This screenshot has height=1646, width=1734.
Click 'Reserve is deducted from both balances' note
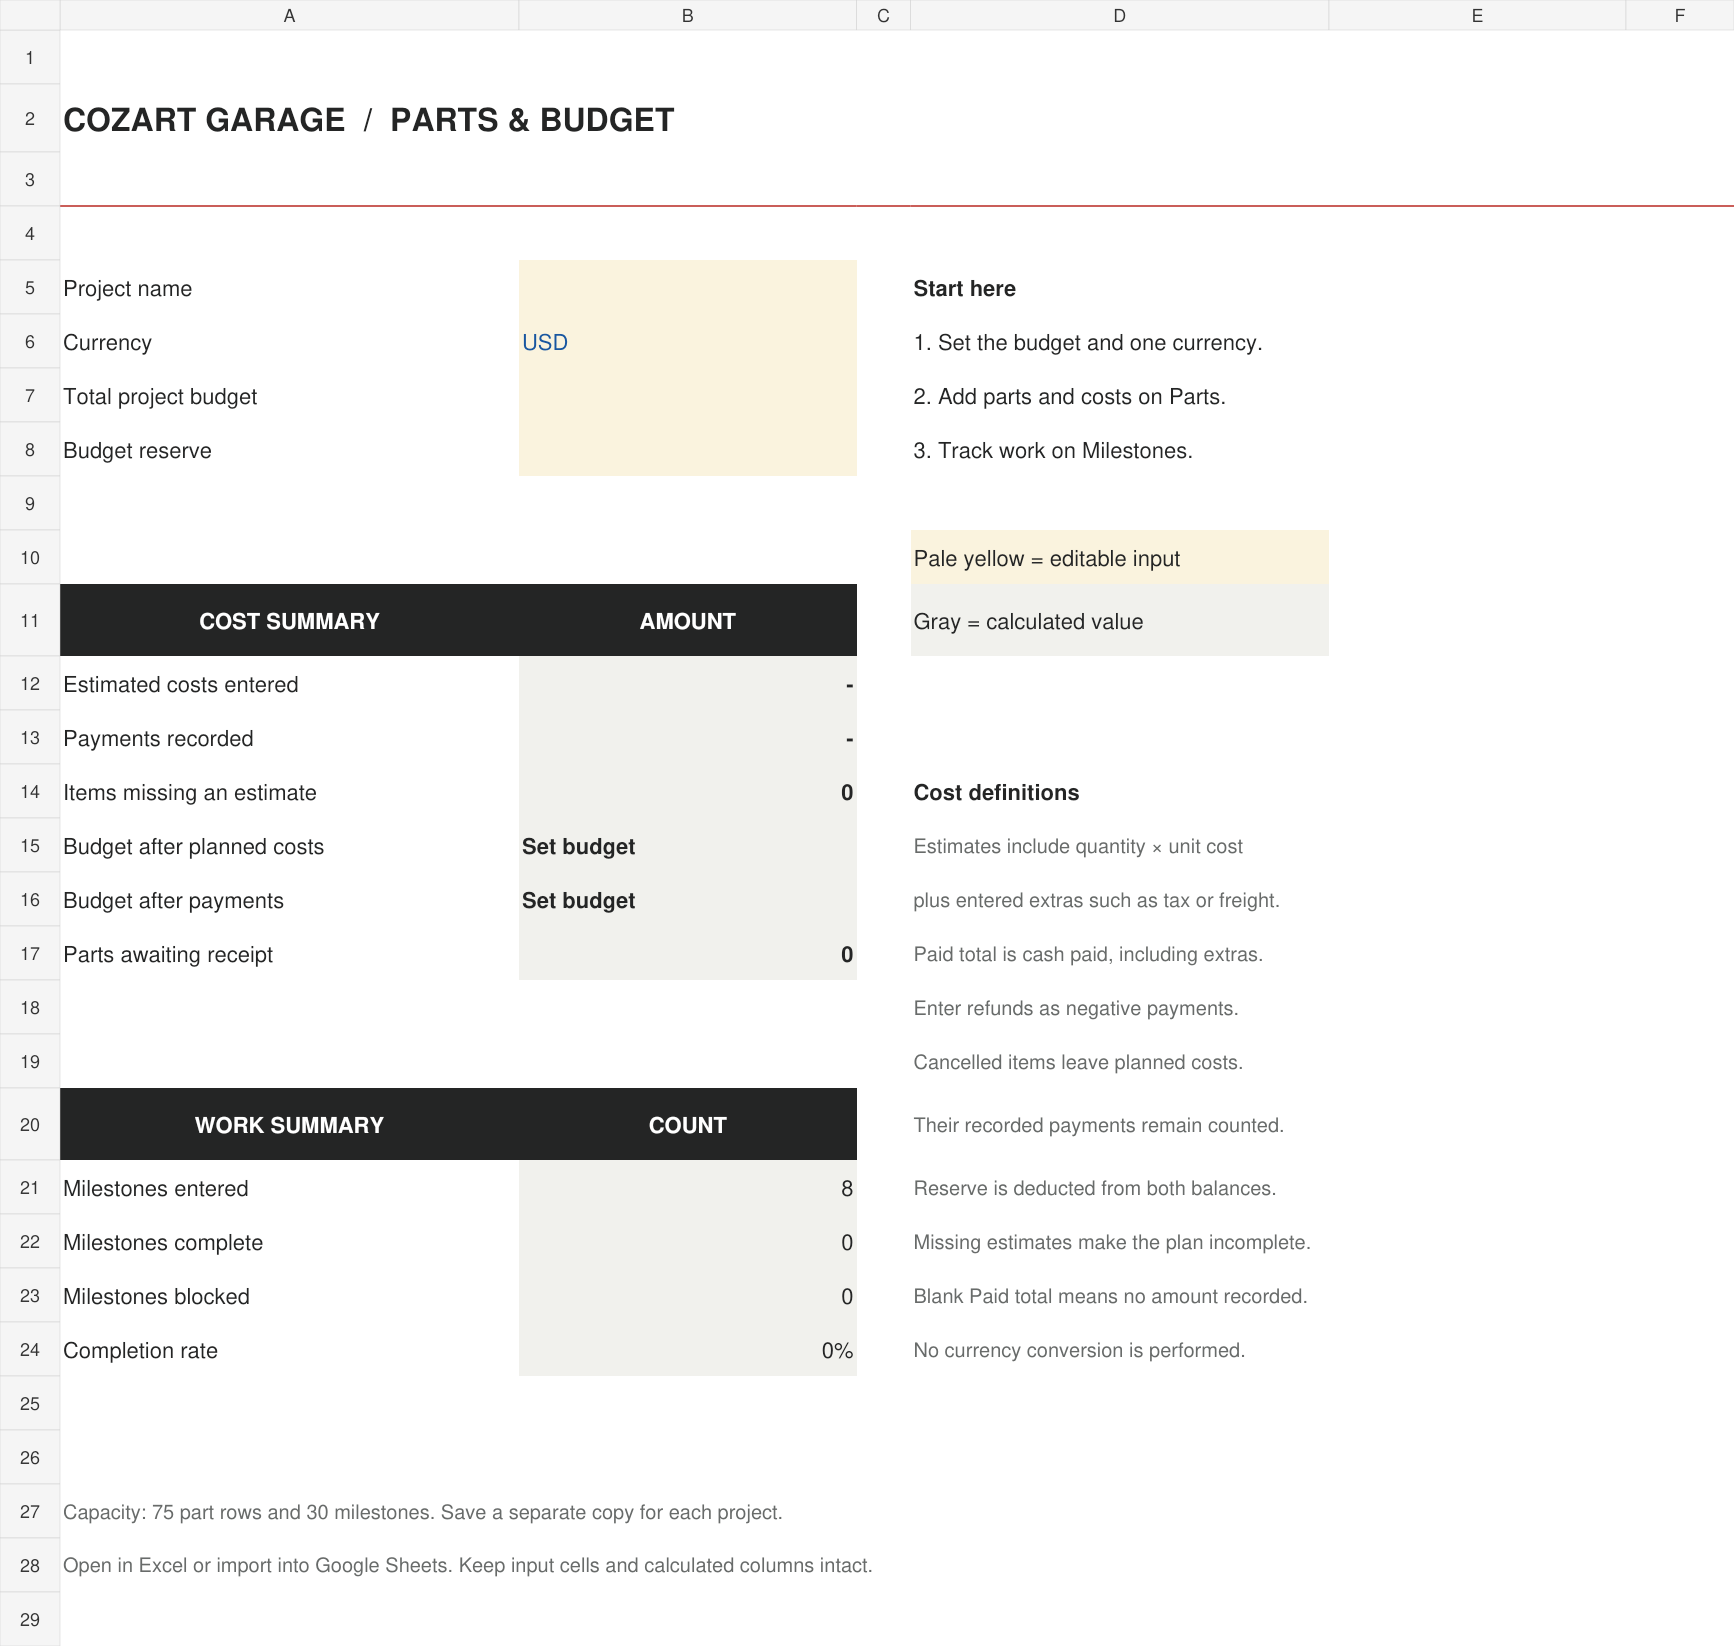click(x=1095, y=1188)
